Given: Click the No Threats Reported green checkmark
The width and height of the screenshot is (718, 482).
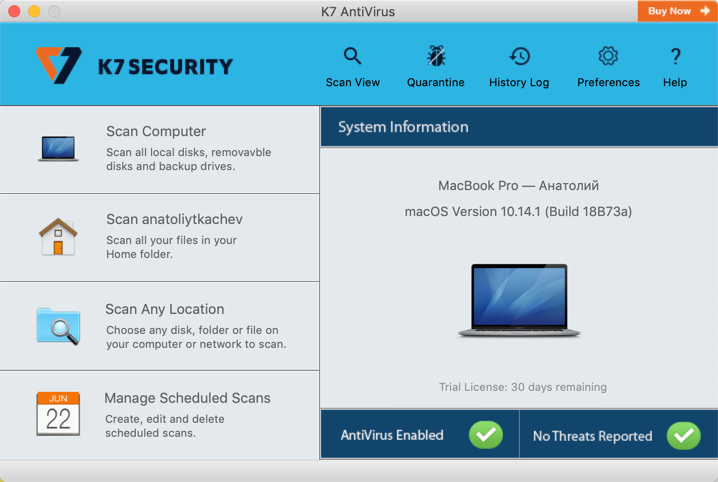Looking at the screenshot, I should (x=684, y=435).
